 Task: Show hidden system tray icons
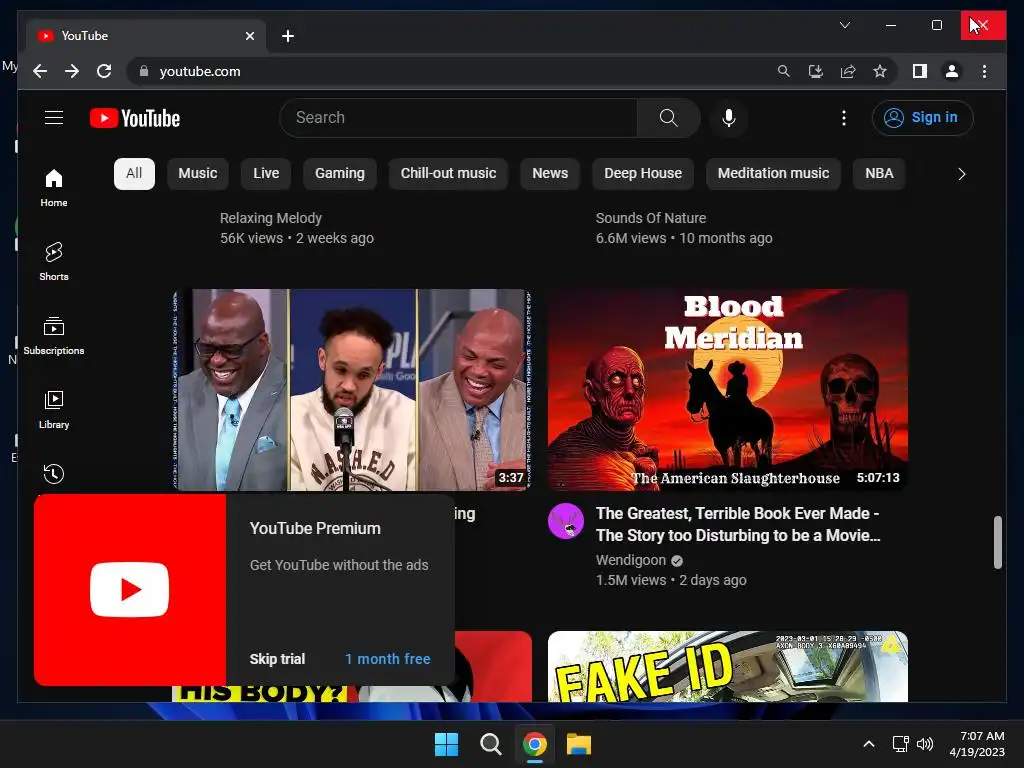coord(869,744)
